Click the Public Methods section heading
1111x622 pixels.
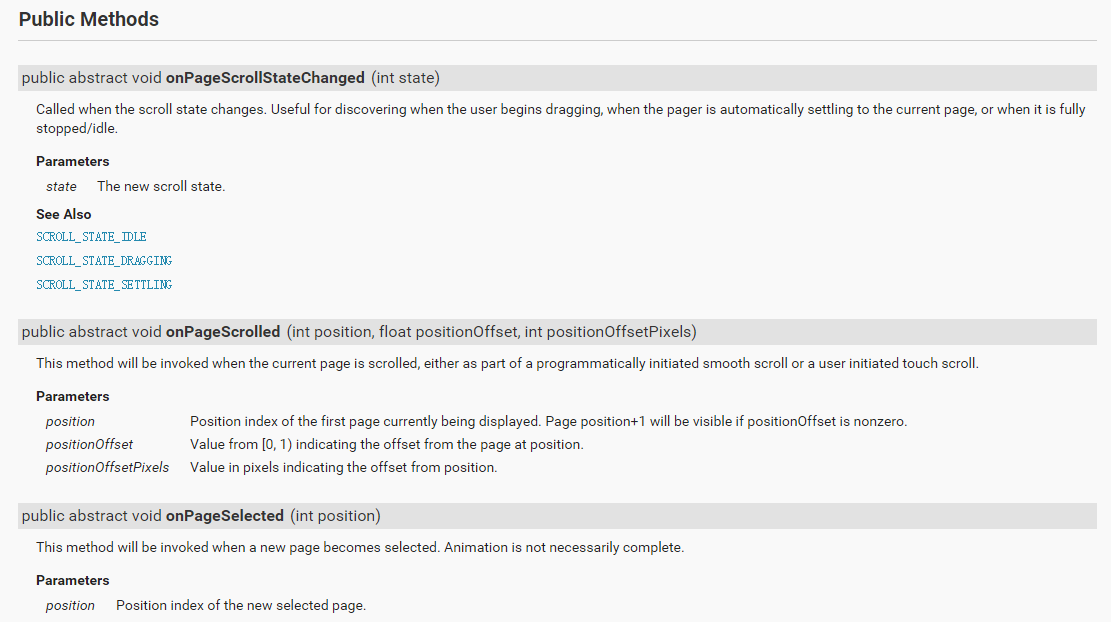(89, 19)
